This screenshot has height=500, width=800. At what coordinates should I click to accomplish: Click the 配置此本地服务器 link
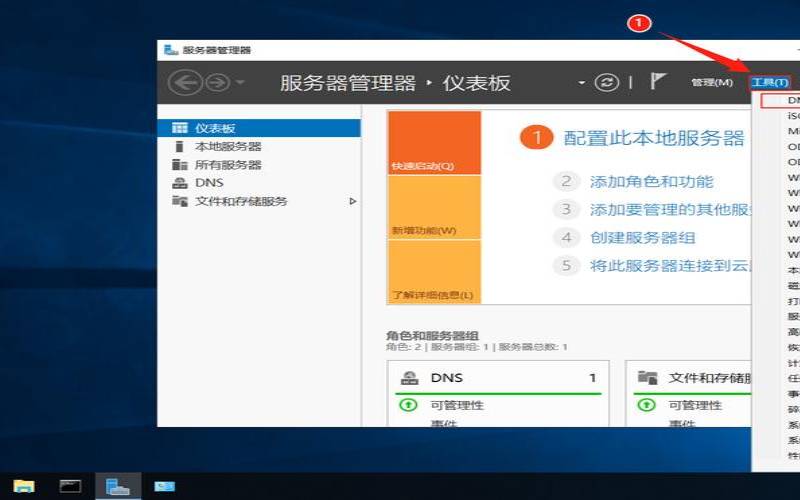pyautogui.click(x=653, y=138)
